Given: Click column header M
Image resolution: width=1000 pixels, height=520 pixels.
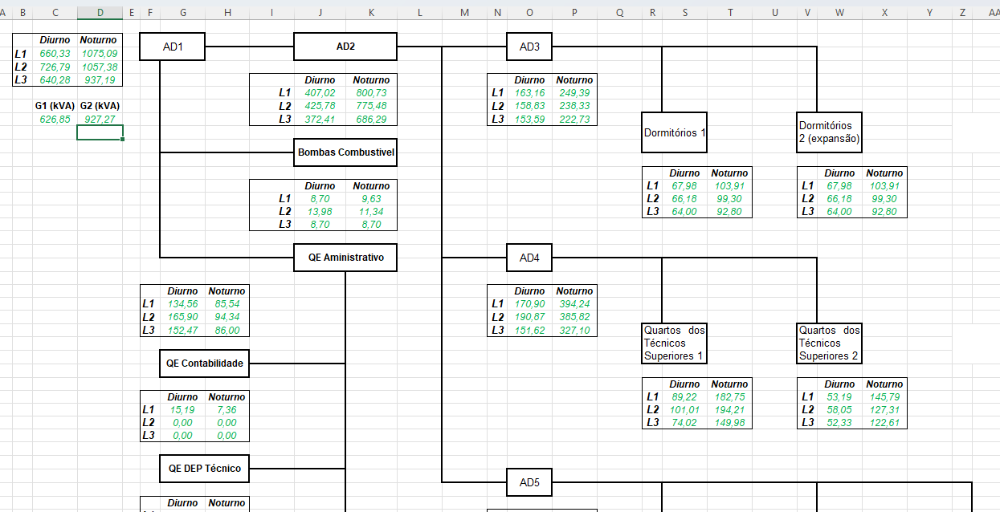Looking at the screenshot, I should tap(465, 12).
